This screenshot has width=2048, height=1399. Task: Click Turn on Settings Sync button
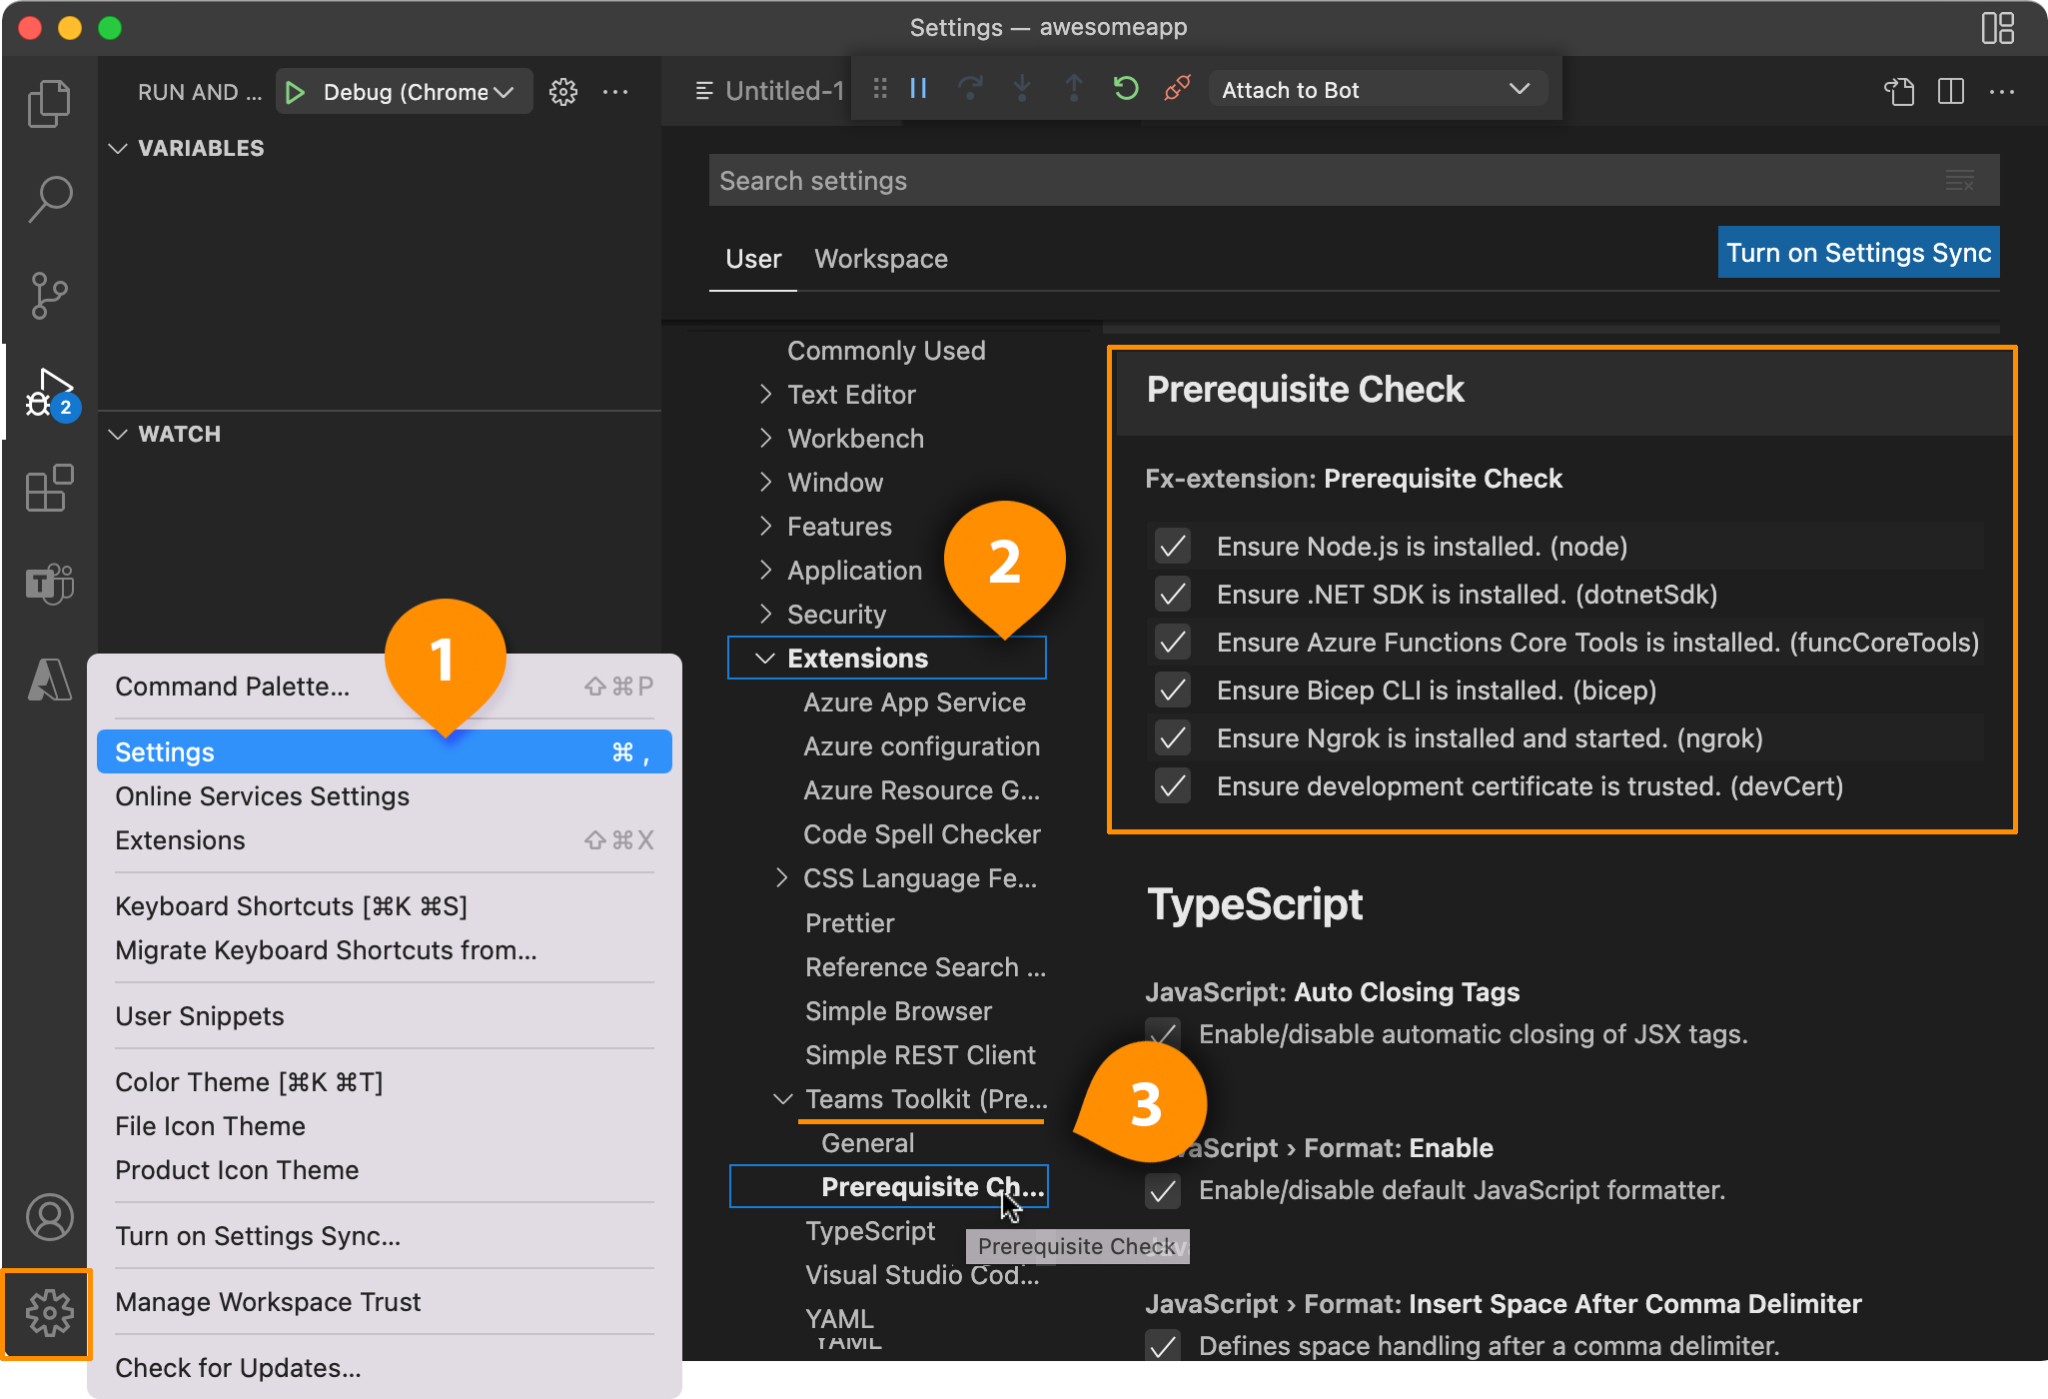click(x=1857, y=253)
